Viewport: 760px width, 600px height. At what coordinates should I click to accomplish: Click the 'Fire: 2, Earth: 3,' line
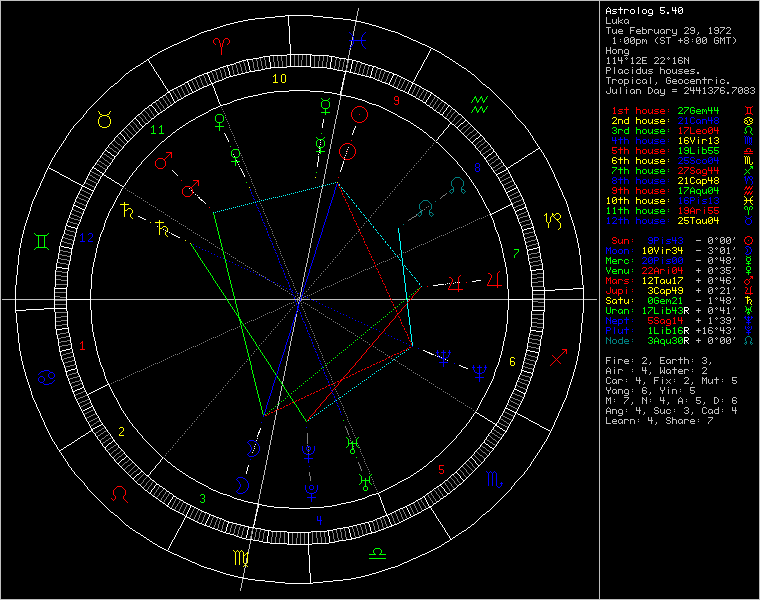pos(659,361)
